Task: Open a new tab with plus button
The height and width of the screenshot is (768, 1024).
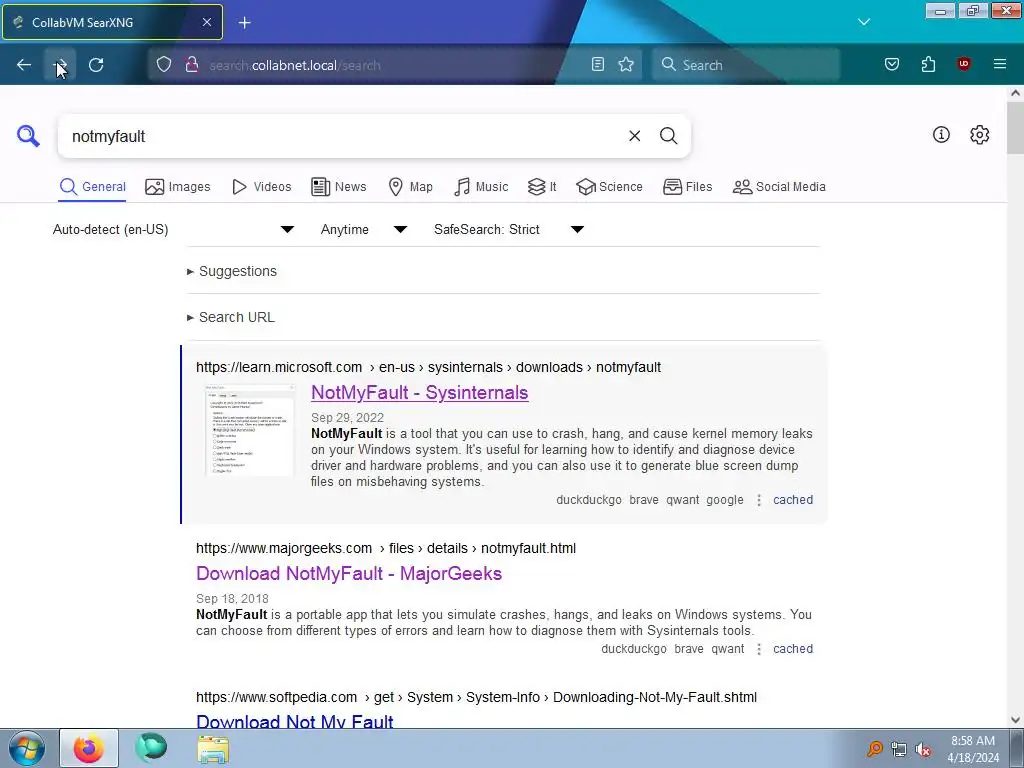Action: (x=244, y=23)
